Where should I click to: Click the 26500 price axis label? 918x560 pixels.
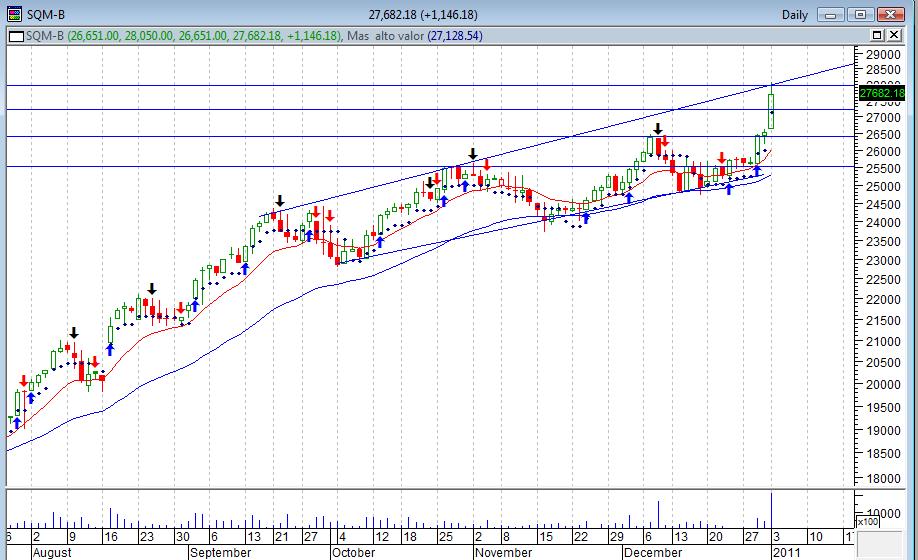coord(883,135)
